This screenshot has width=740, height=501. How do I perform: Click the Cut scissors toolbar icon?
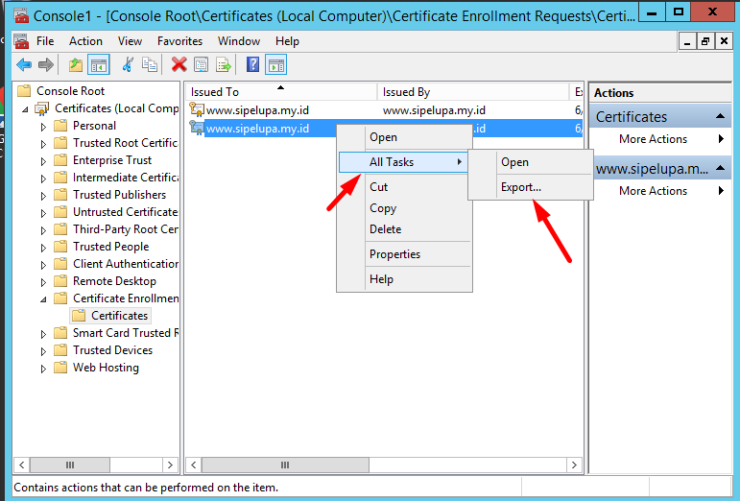[x=128, y=65]
